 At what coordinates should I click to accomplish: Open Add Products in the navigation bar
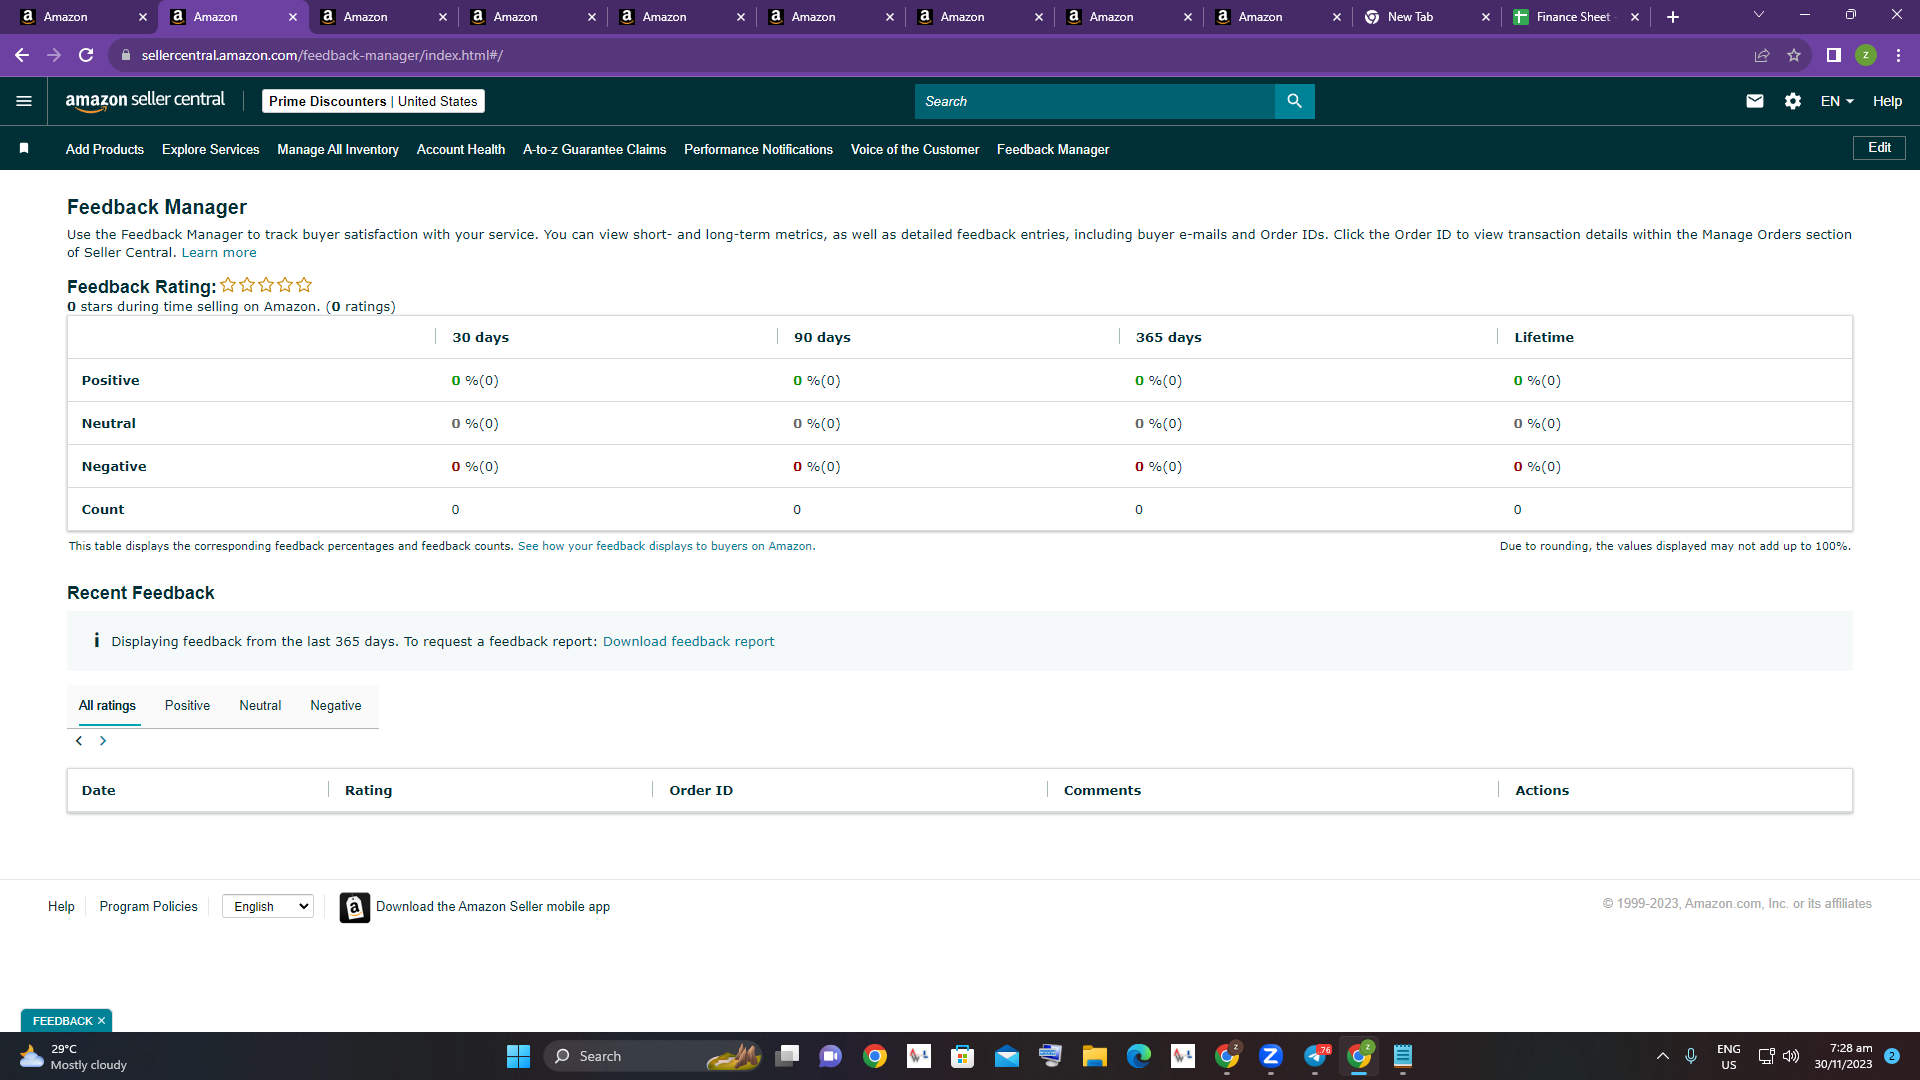point(105,149)
